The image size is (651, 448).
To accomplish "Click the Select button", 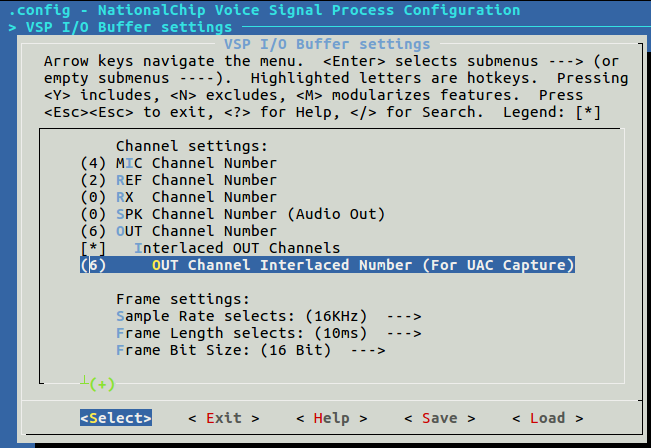I will pos(116,418).
